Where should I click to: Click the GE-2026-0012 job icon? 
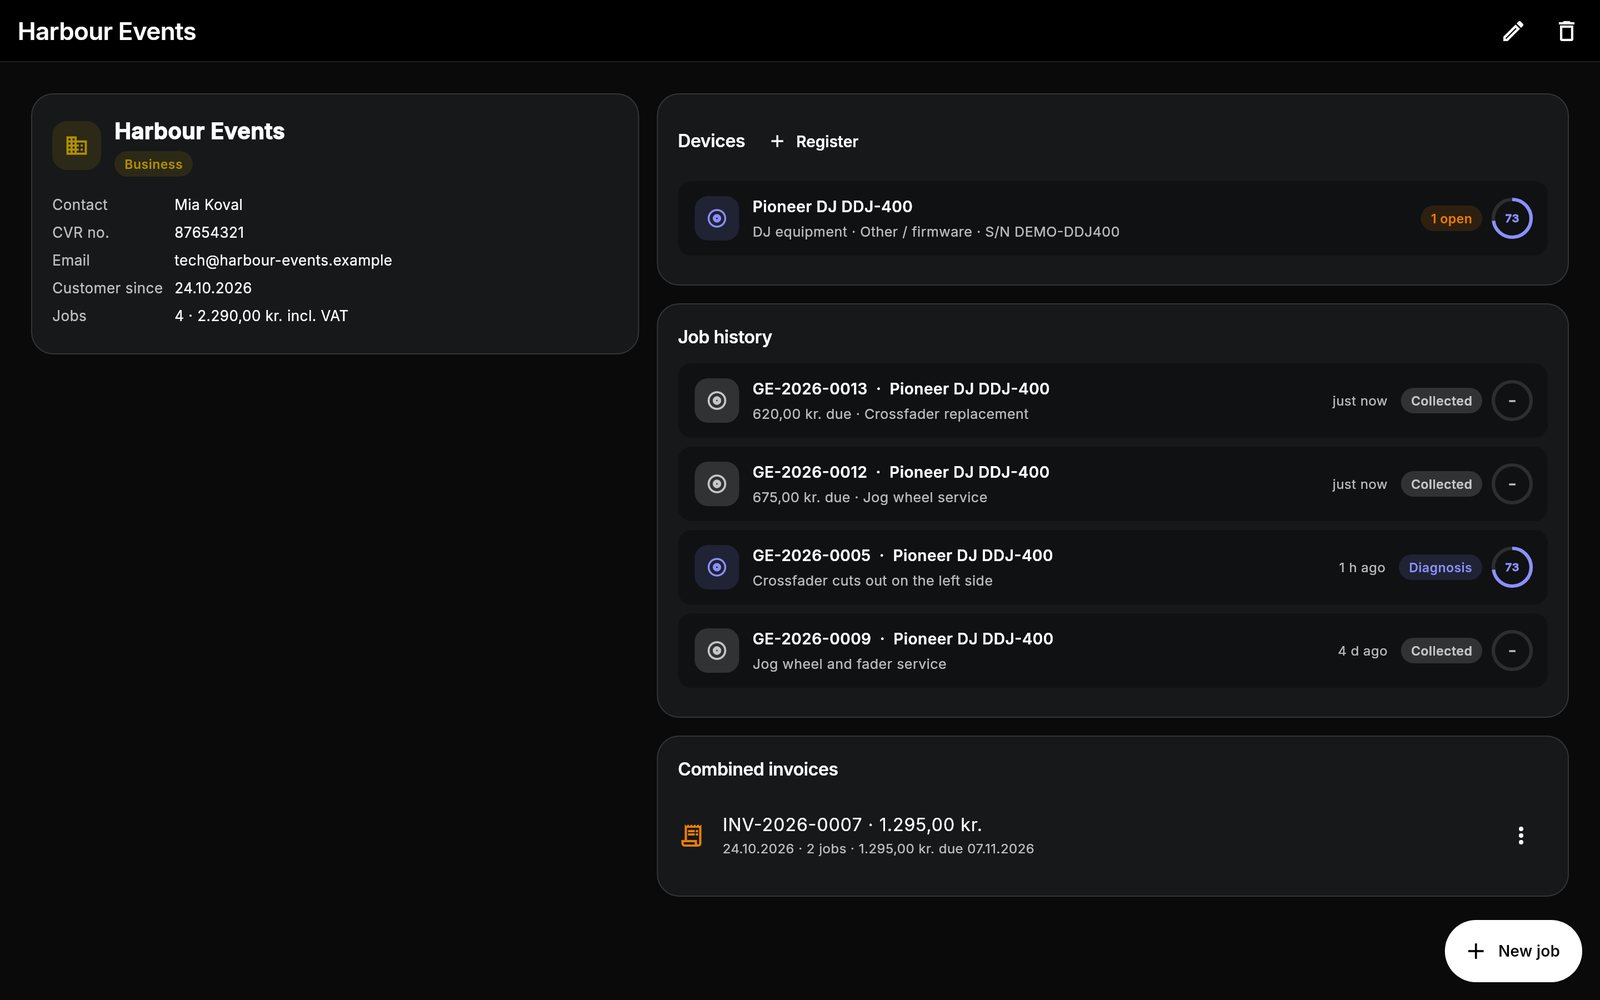click(717, 484)
